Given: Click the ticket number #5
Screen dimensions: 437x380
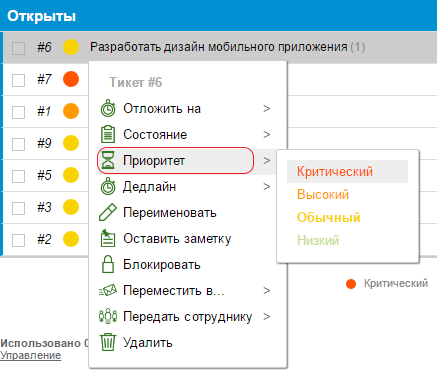Looking at the screenshot, I should coord(44,175).
